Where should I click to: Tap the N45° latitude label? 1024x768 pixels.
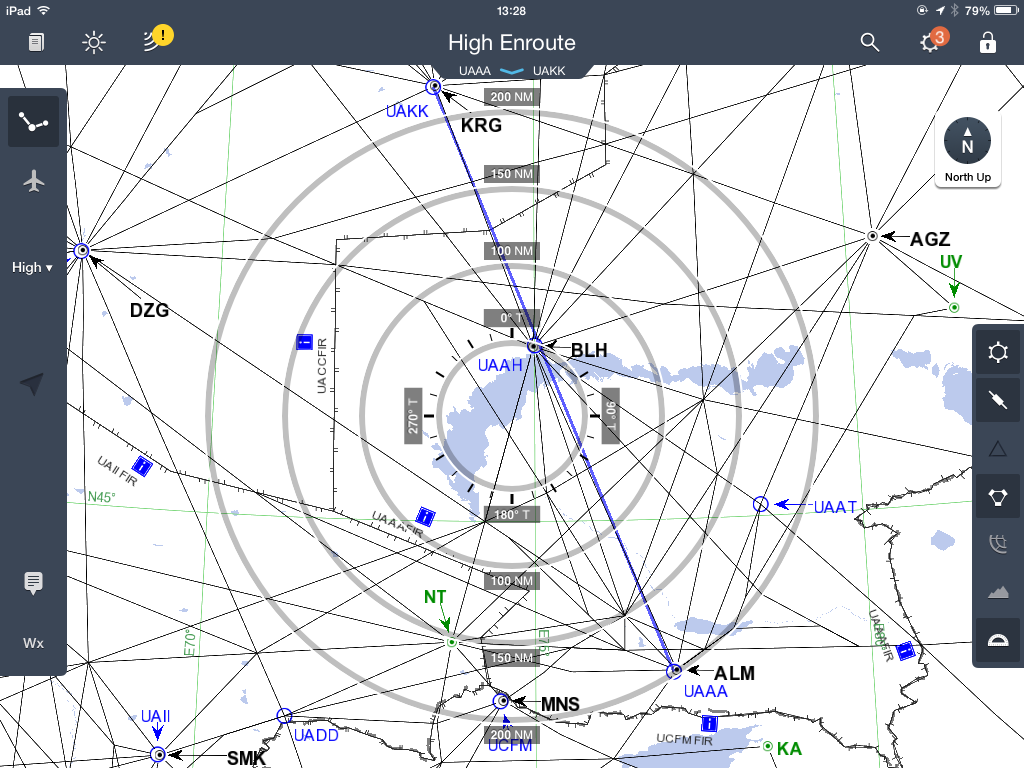point(101,497)
